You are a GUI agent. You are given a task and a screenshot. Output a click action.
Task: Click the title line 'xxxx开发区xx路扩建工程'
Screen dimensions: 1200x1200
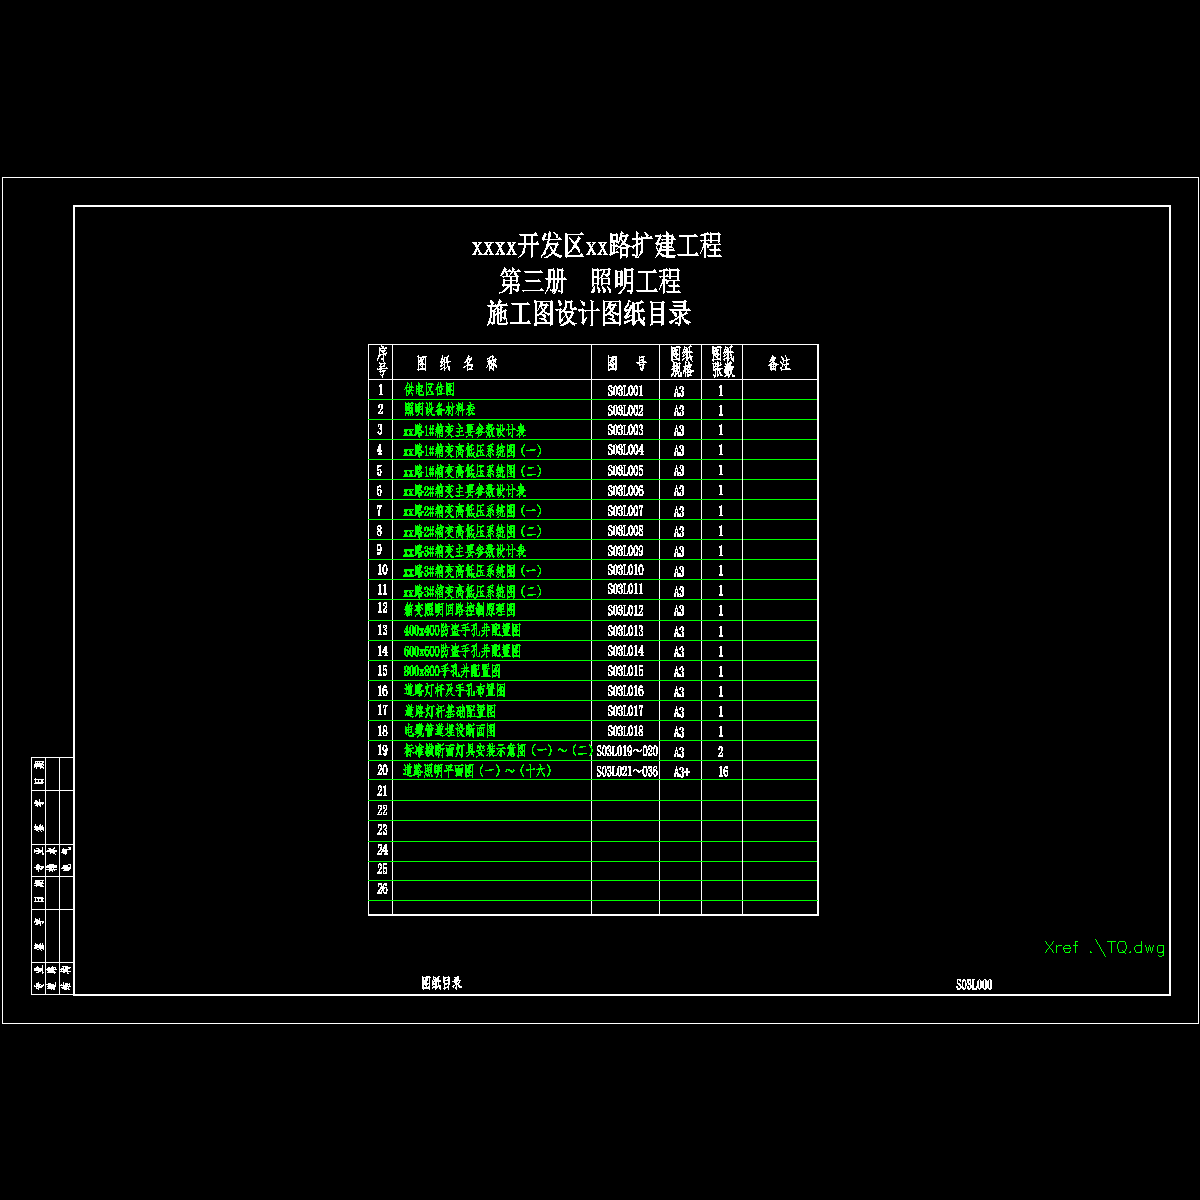point(597,246)
